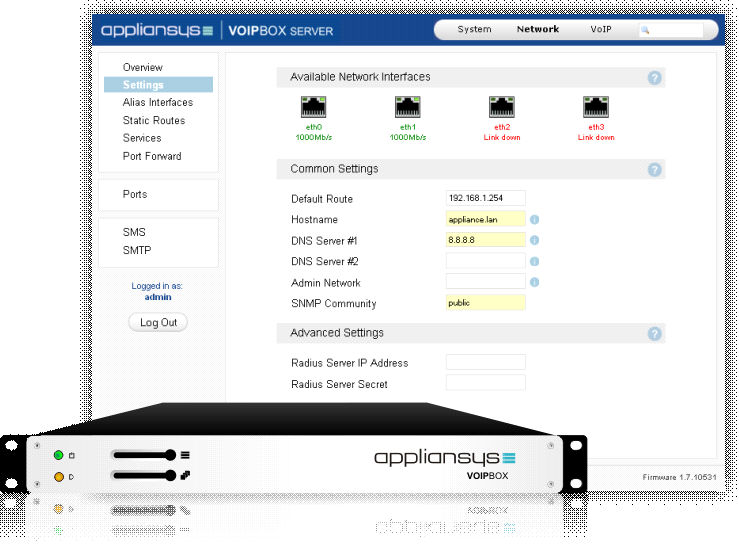739x551 pixels.
Task: Click the appliansys logo in the header
Action: 157,30
